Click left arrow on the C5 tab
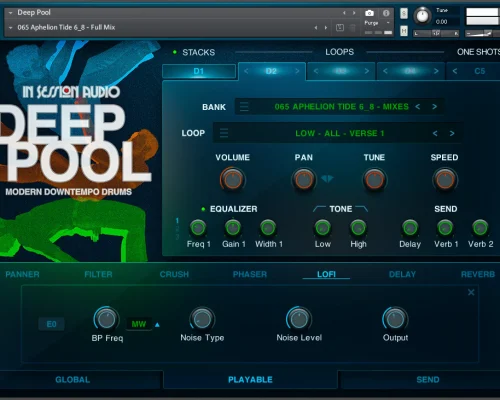 [455, 71]
